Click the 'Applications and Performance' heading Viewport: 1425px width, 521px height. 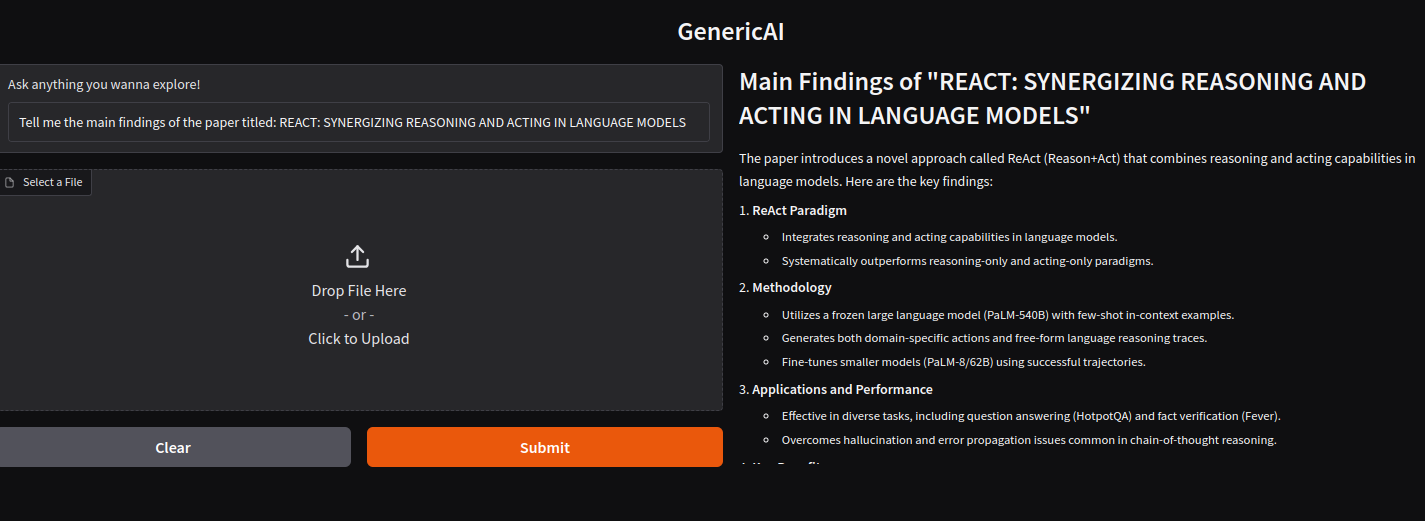[842, 389]
